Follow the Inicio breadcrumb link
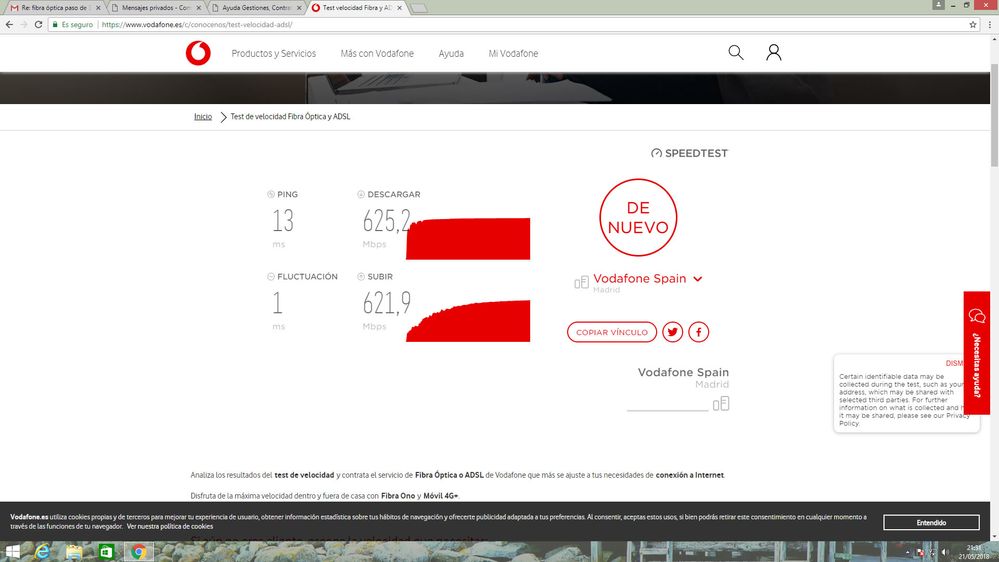This screenshot has height=562, width=999. pos(203,117)
